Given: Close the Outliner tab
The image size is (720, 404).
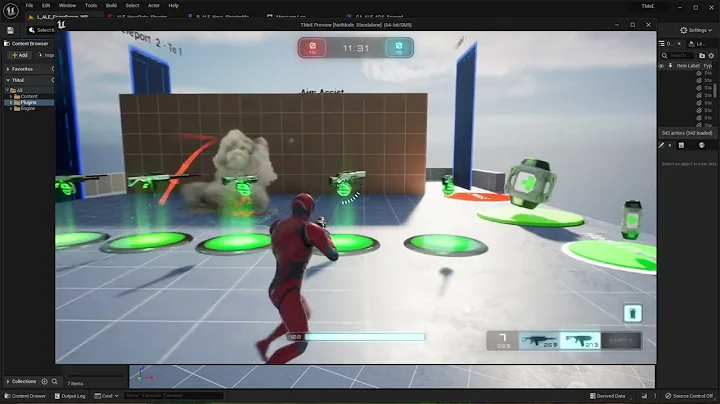Looking at the screenshot, I should 679,44.
